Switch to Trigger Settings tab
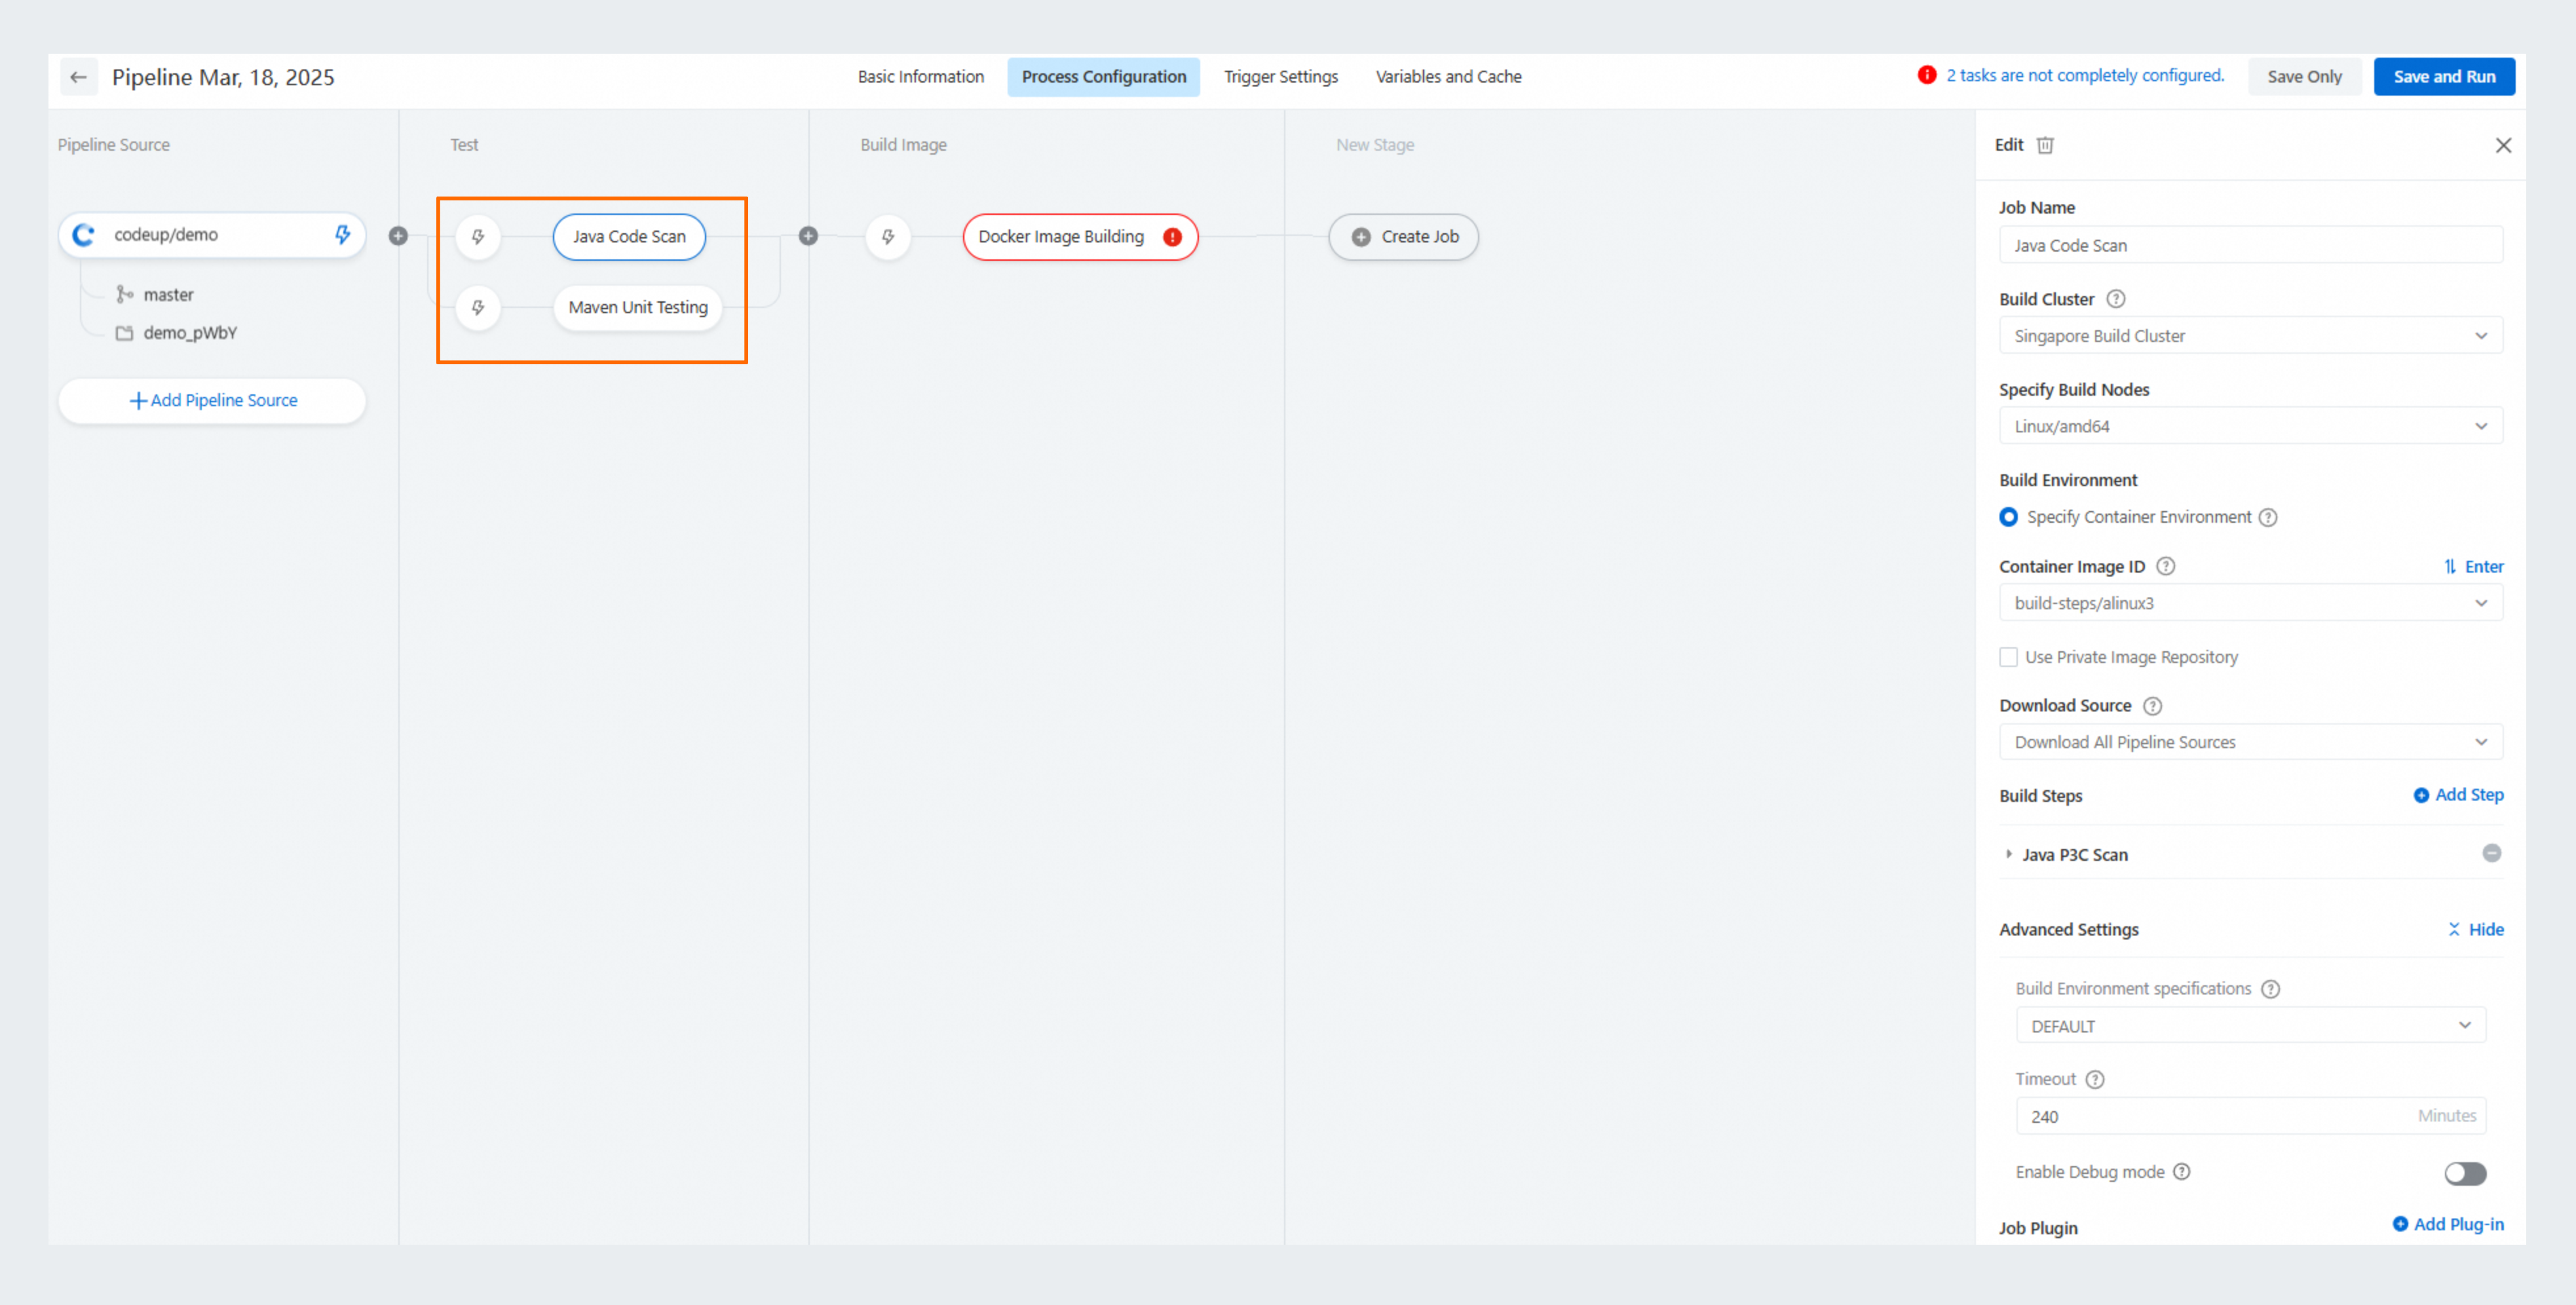 1280,77
